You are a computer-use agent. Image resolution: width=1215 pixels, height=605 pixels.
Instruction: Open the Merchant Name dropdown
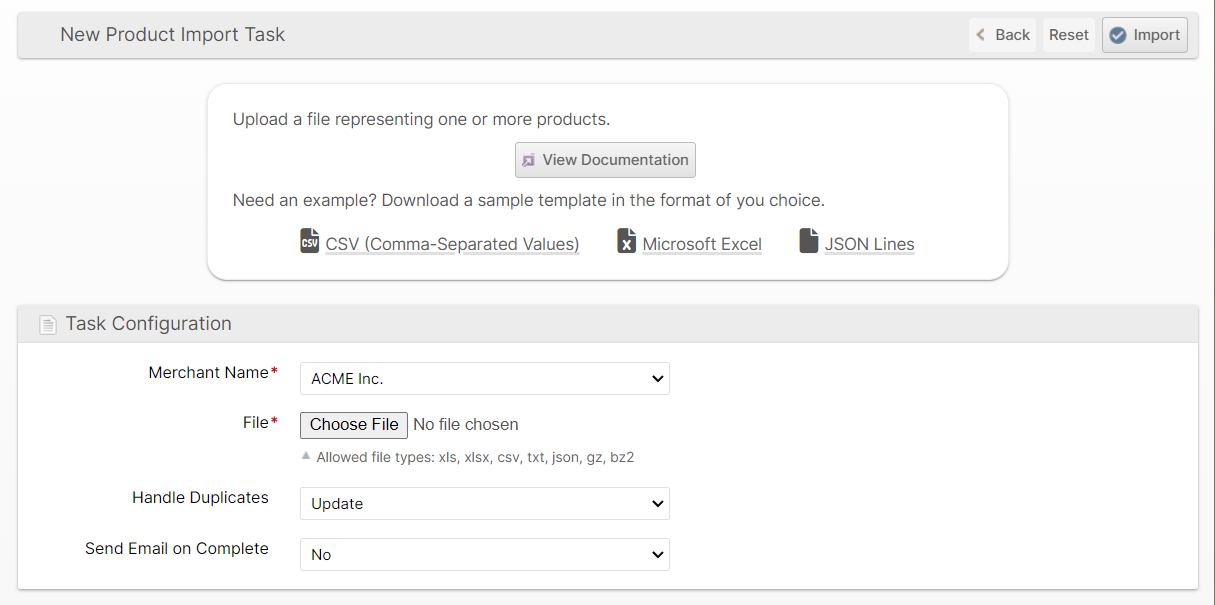point(484,379)
